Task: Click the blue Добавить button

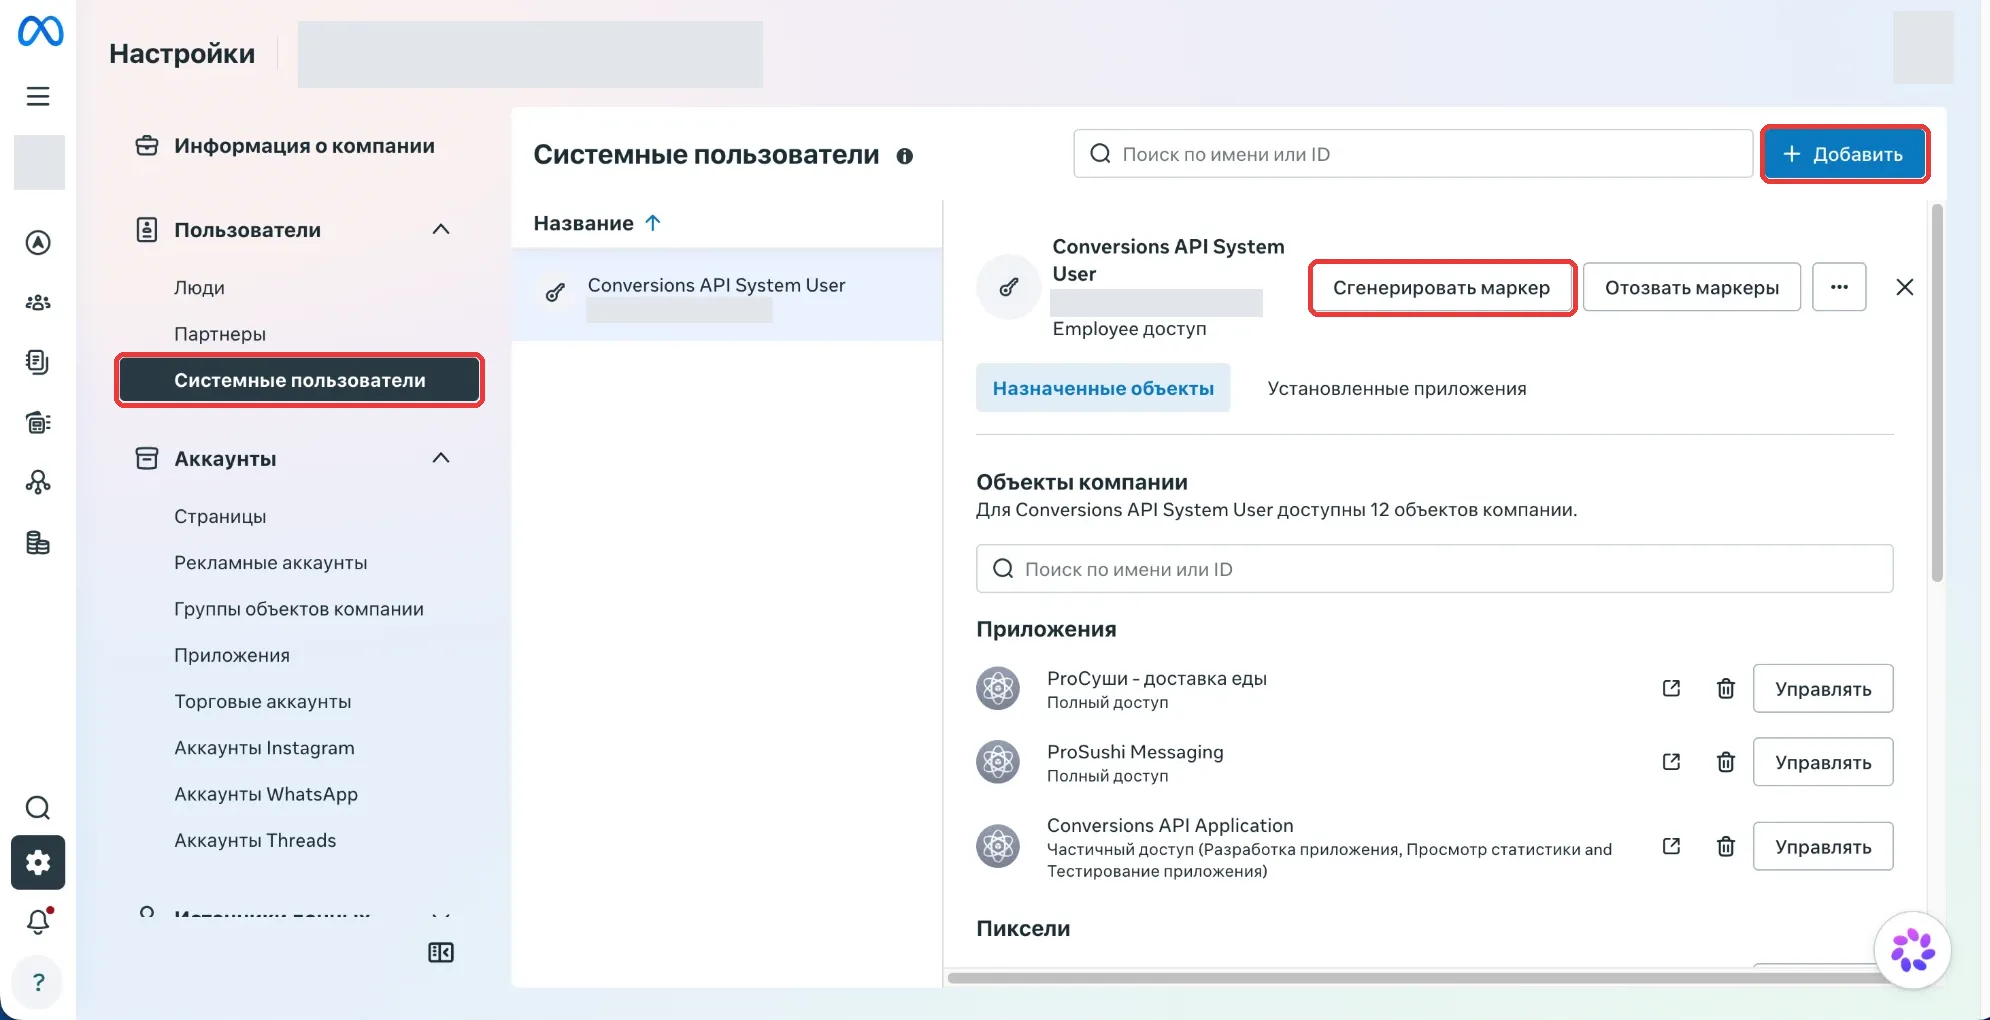Action: [x=1844, y=154]
